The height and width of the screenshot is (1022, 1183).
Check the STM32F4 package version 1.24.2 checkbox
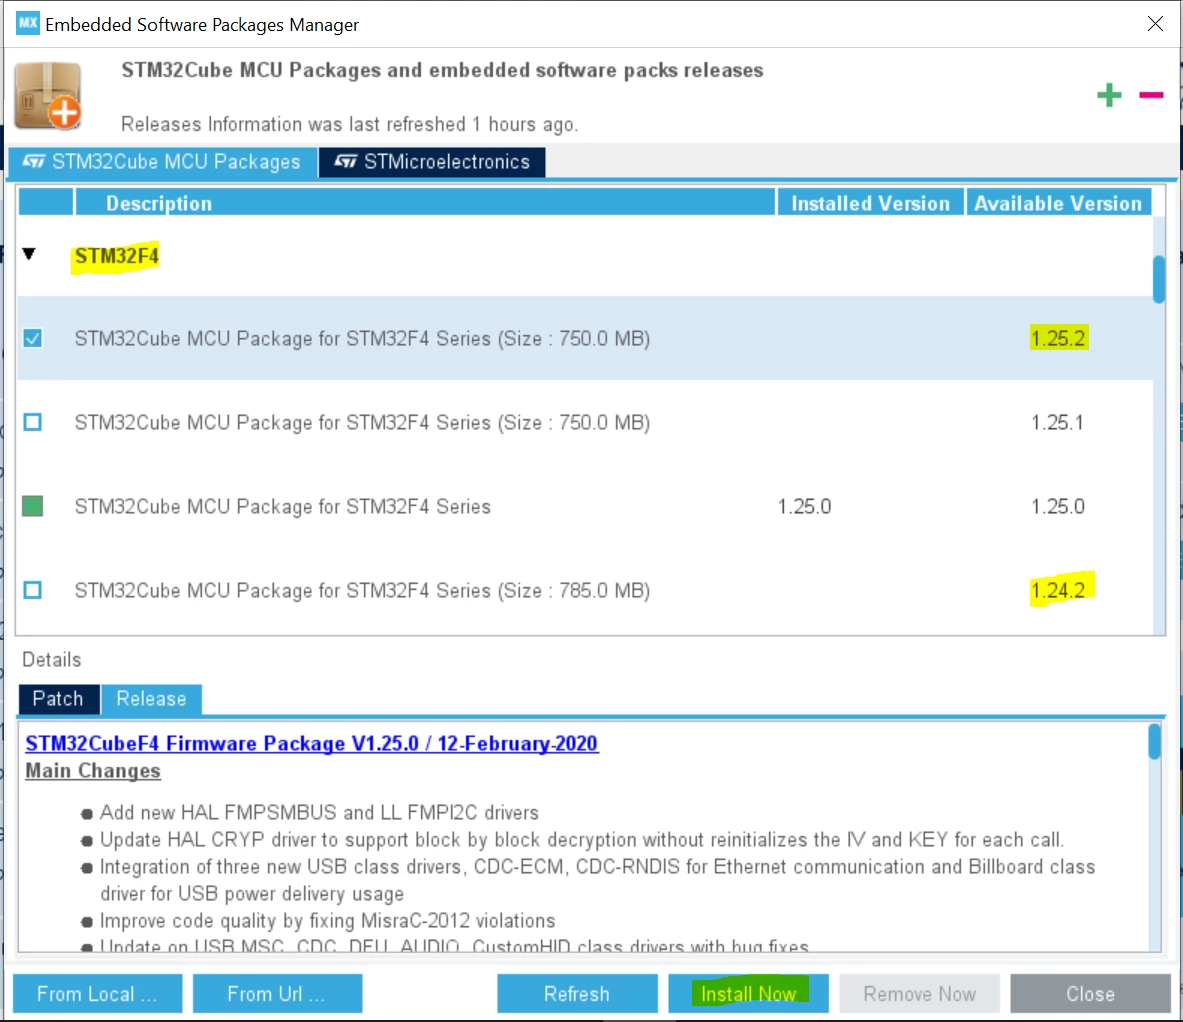(32, 589)
